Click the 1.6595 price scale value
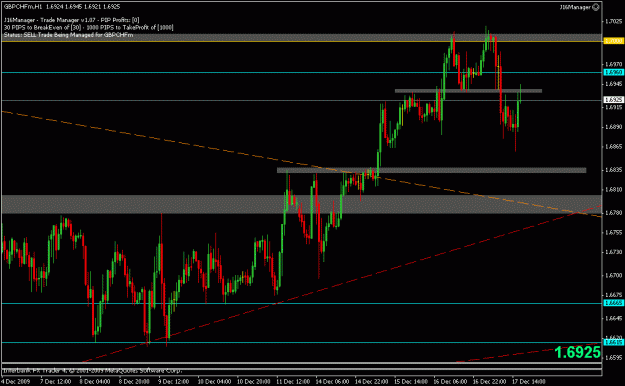Image resolution: width=625 pixels, height=386 pixels. (x=614, y=358)
